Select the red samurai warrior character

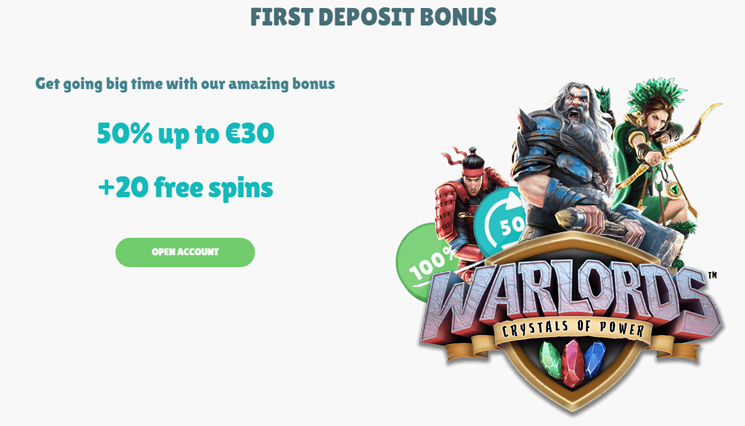point(466,209)
